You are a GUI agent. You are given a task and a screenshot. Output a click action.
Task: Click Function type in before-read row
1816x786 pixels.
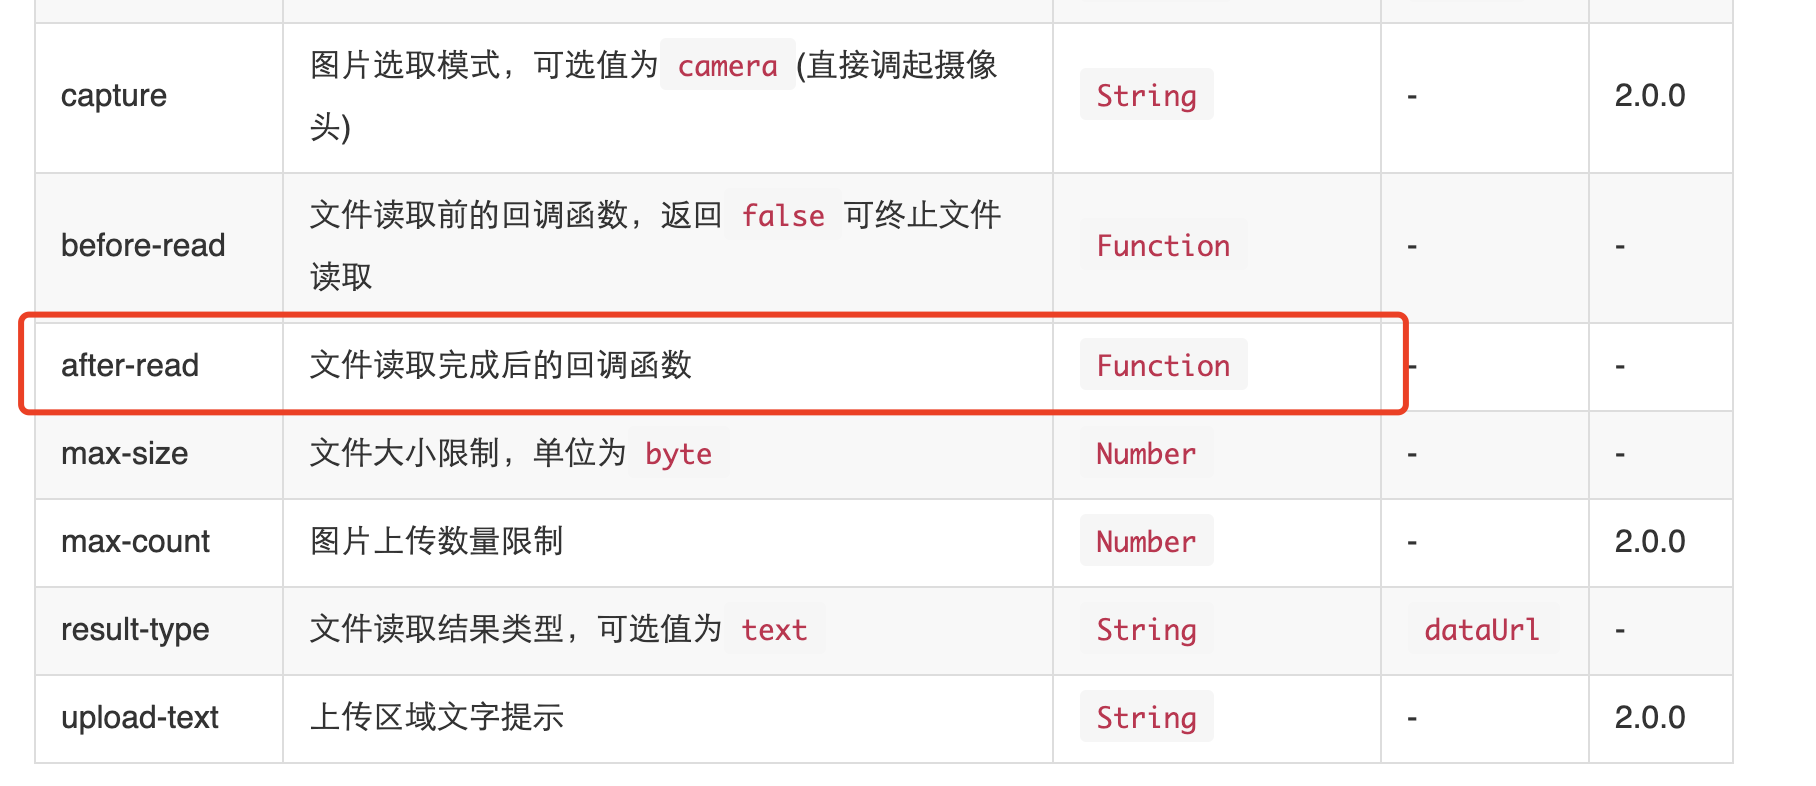(1163, 245)
